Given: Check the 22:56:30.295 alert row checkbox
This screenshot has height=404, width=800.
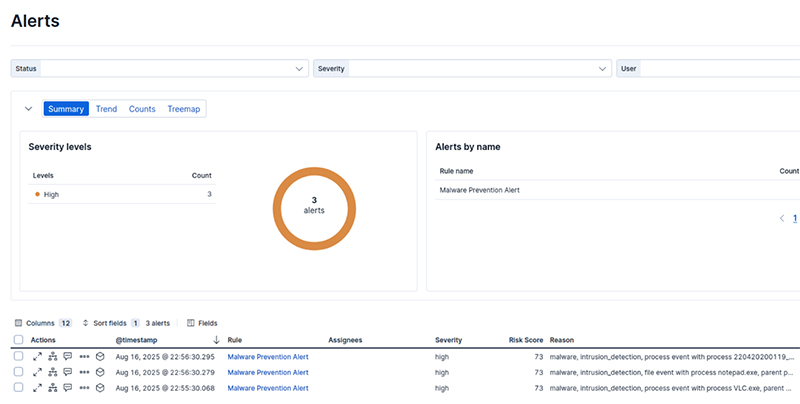Looking at the screenshot, I should [18, 356].
